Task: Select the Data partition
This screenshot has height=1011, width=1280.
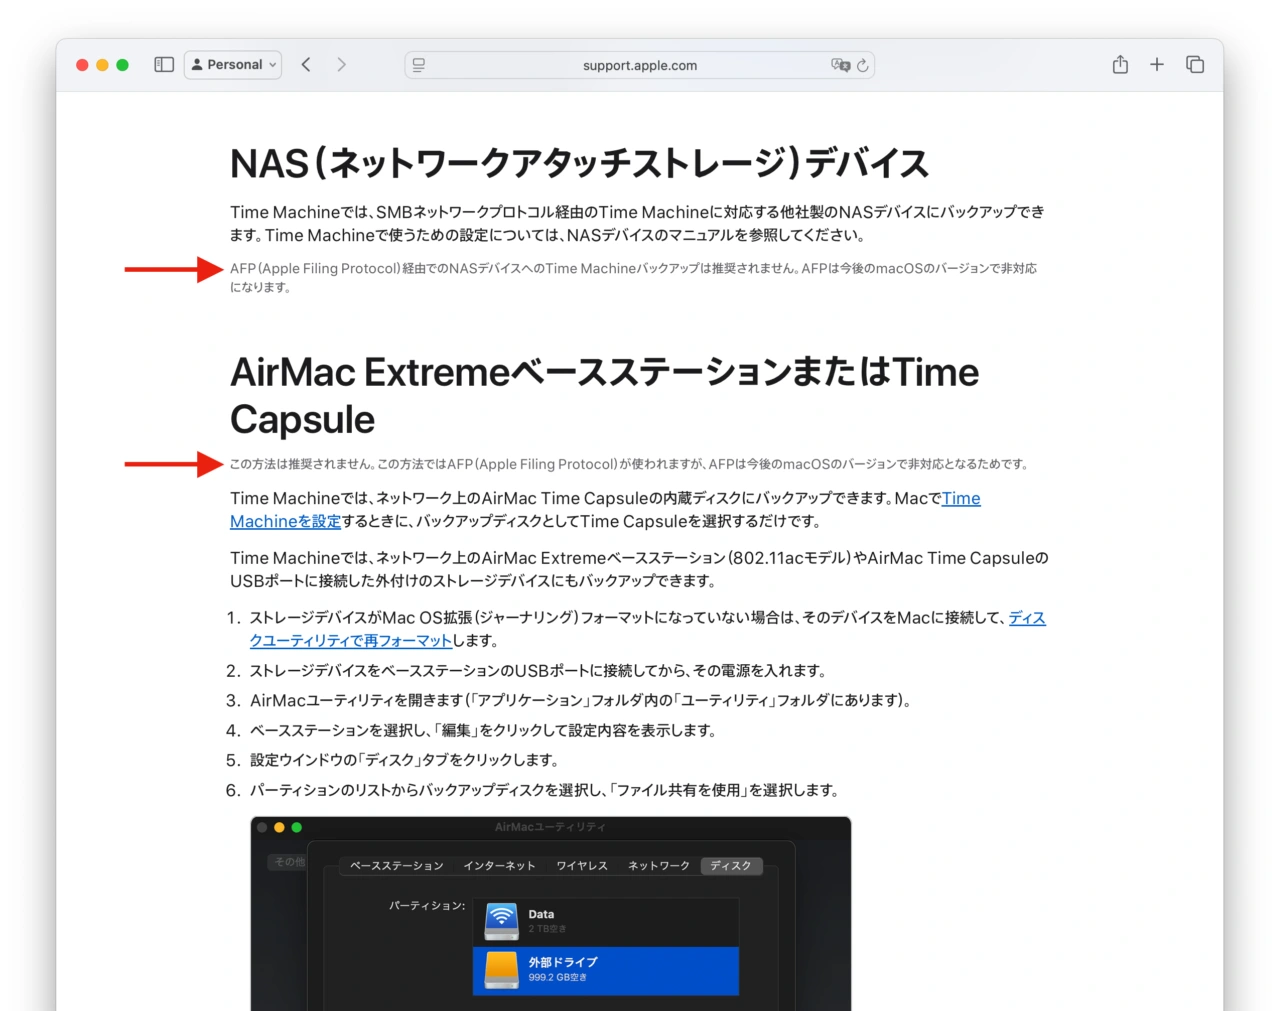Action: (605, 920)
